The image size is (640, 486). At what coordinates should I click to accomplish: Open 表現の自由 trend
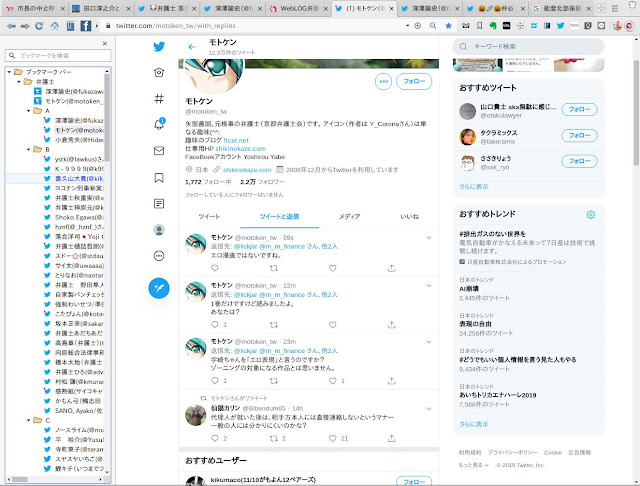(475, 324)
